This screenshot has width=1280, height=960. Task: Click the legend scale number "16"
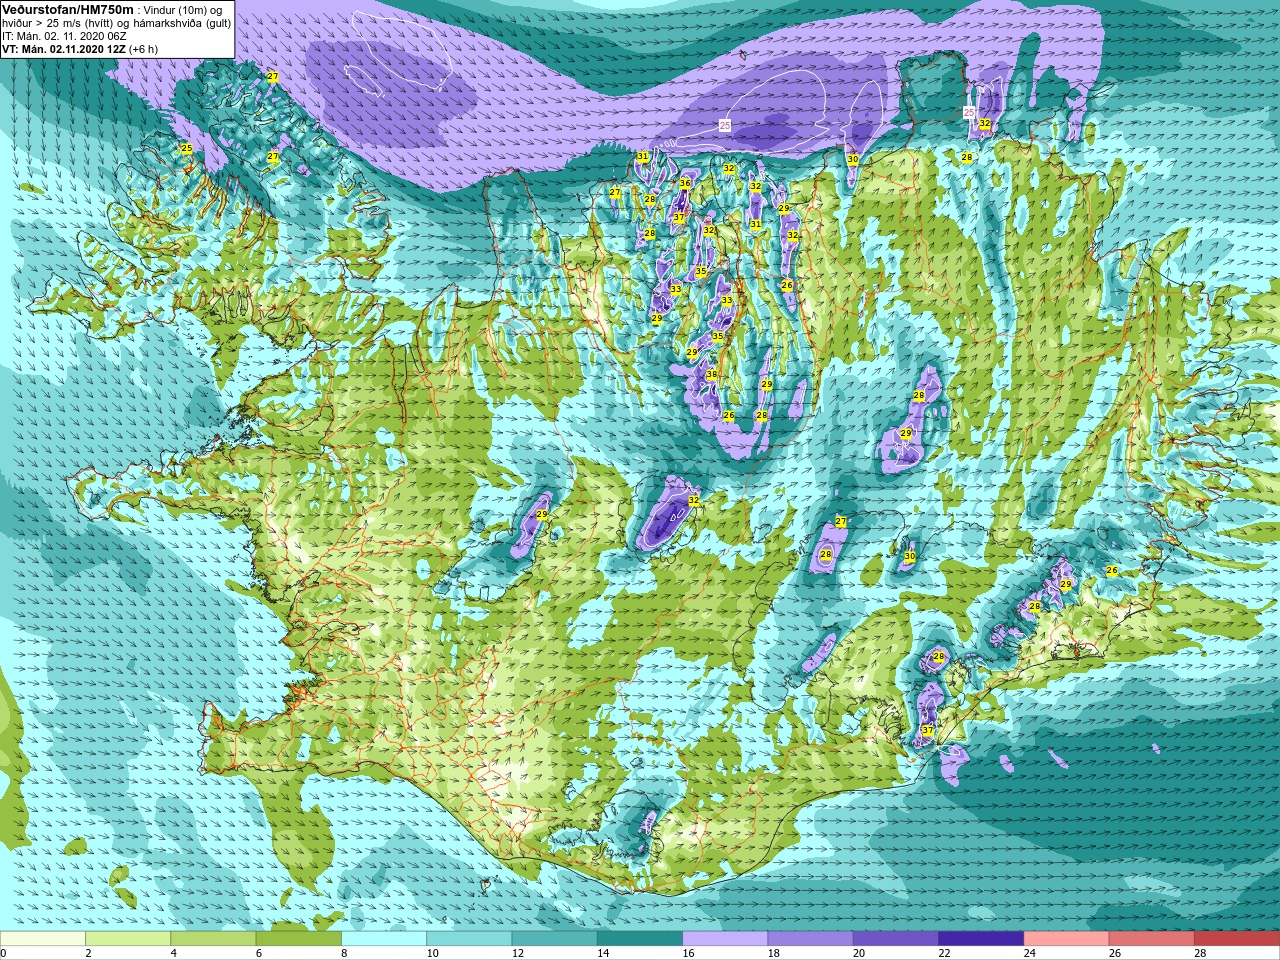click(688, 953)
